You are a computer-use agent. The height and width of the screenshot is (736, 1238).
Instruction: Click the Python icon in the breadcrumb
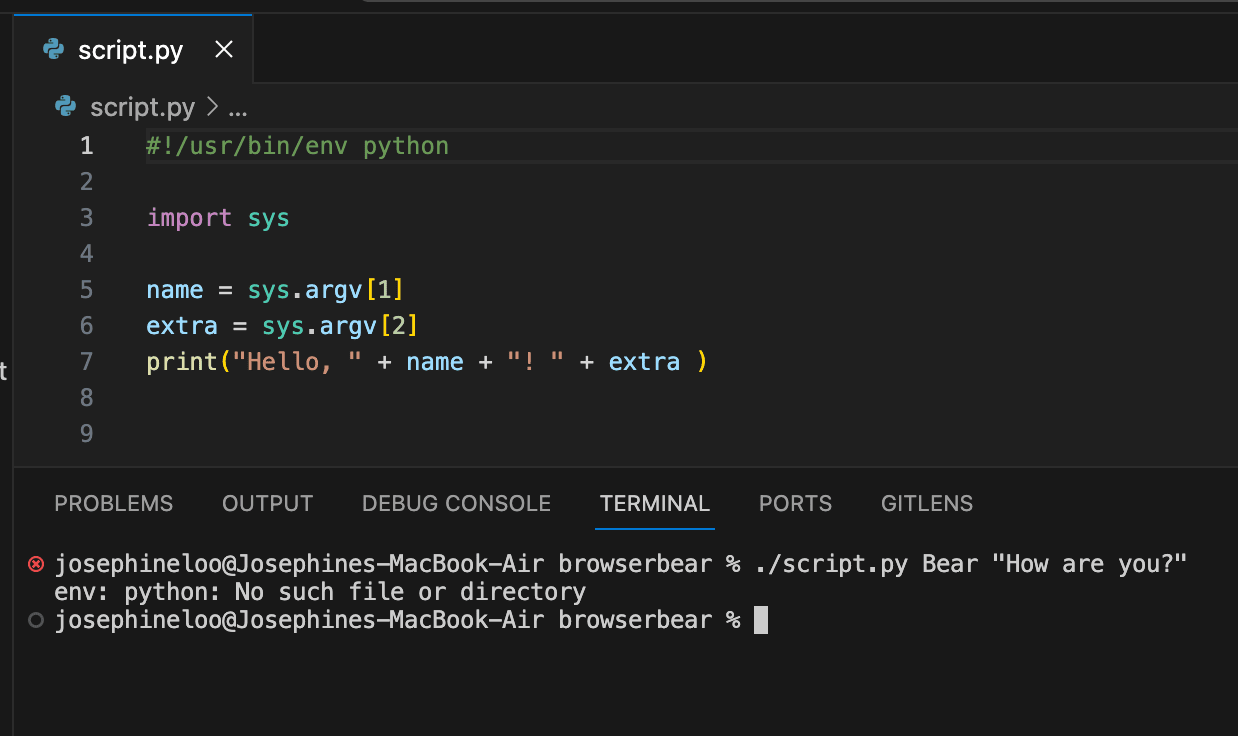coord(66,106)
